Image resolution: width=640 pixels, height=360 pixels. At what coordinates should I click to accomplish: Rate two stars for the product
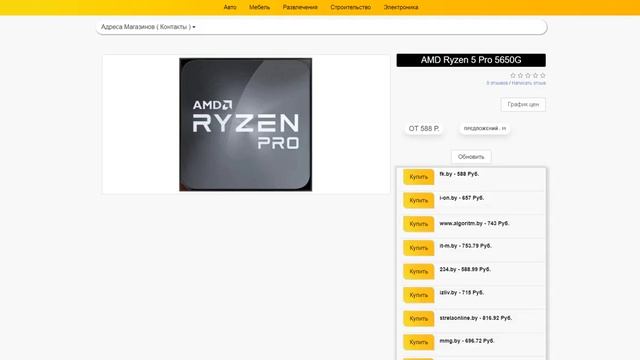520,76
